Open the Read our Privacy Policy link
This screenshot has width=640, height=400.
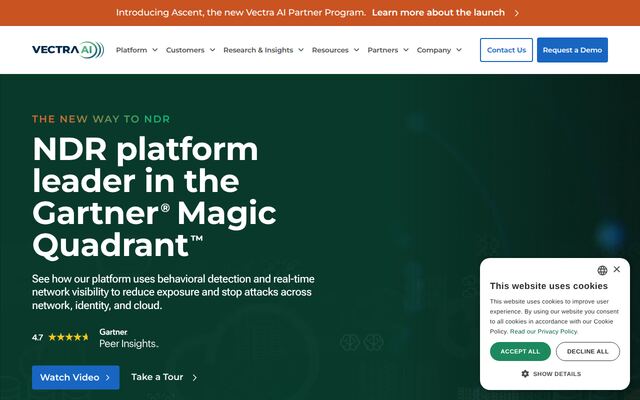click(544, 331)
